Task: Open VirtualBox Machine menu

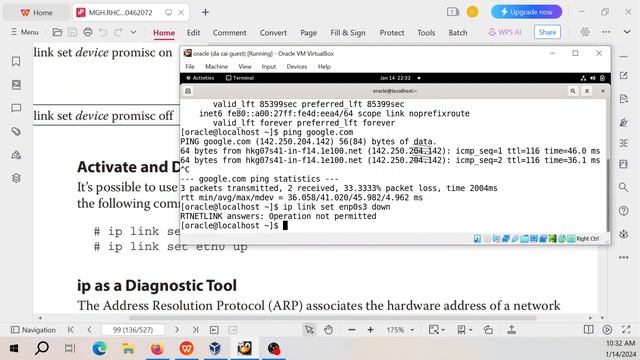Action: coord(216,67)
